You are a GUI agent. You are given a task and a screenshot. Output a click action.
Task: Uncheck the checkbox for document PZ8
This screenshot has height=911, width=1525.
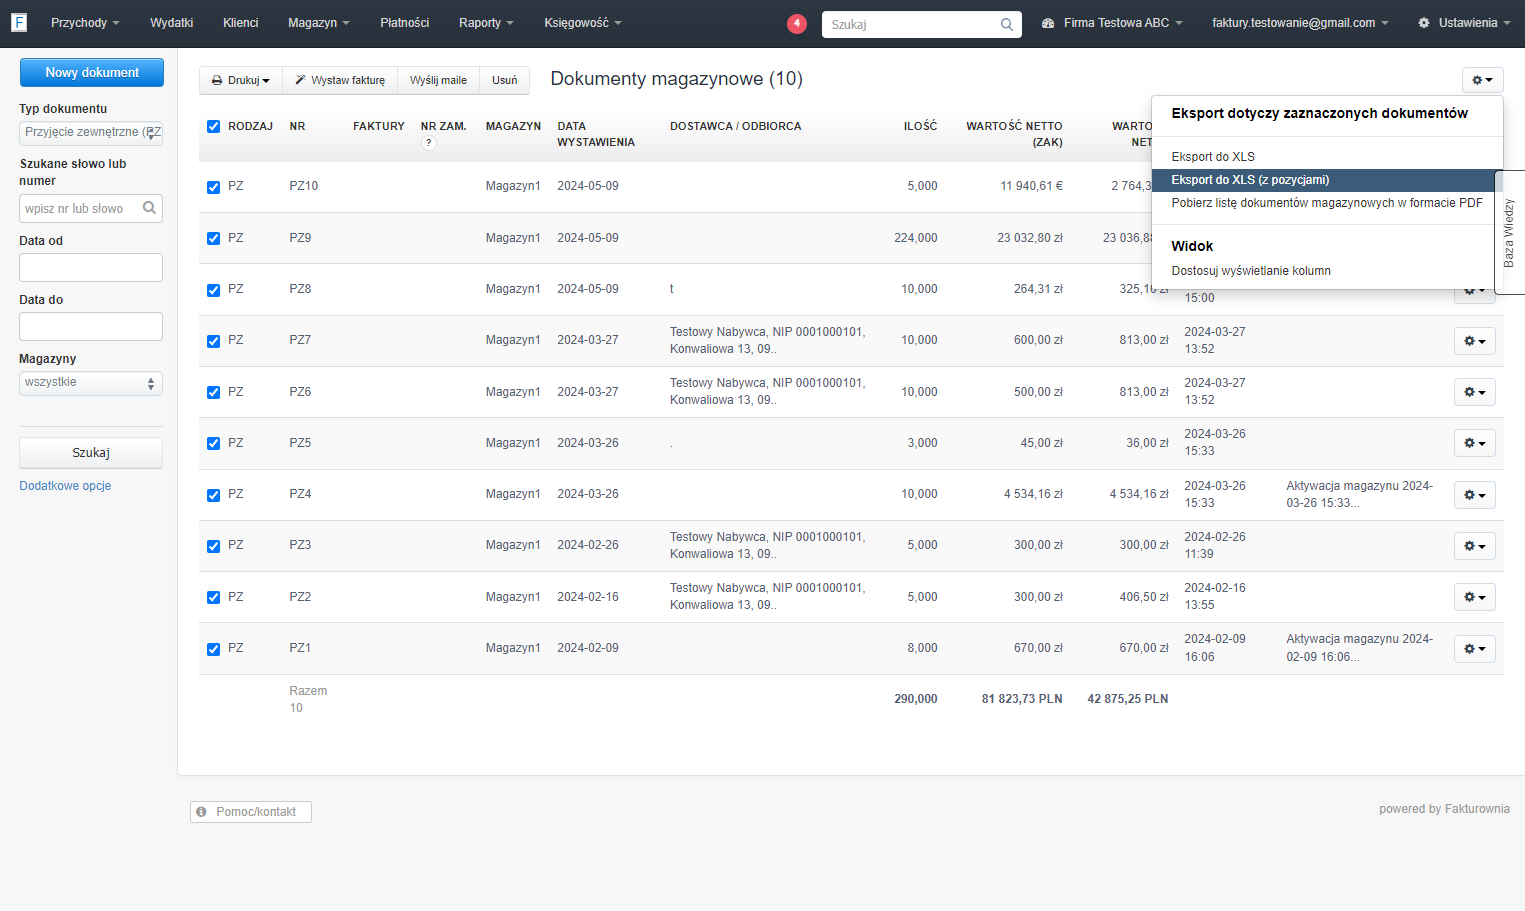(213, 290)
